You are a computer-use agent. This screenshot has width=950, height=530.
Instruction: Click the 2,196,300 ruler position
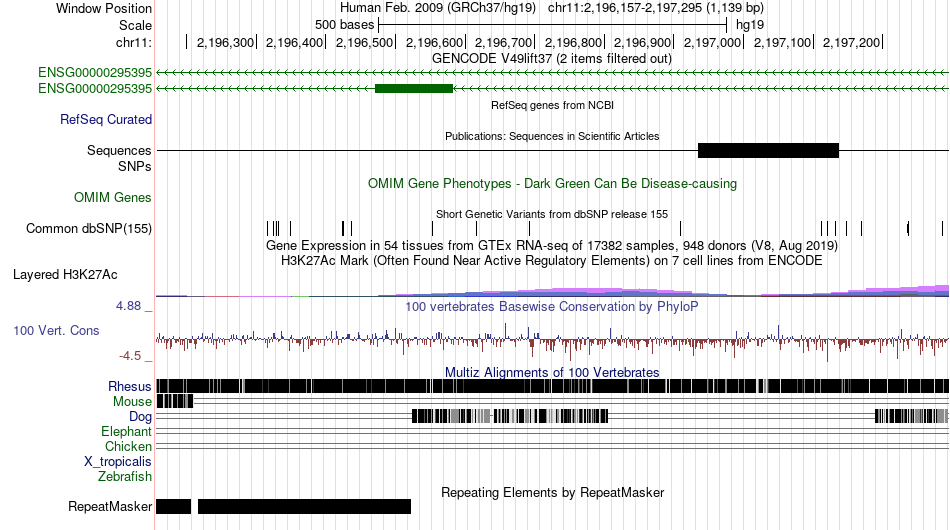(225, 42)
